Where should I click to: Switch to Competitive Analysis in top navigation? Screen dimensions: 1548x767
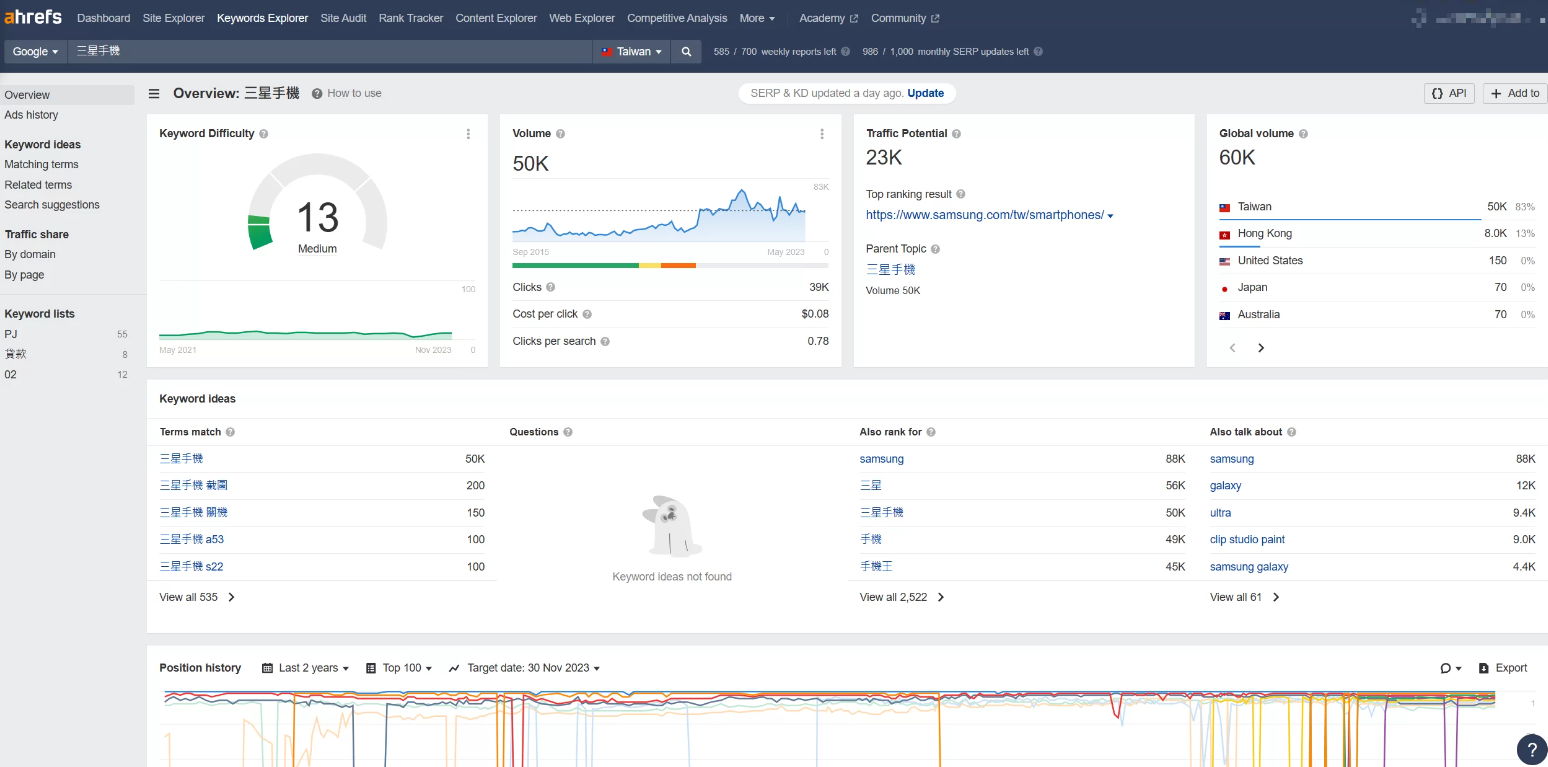pos(677,18)
